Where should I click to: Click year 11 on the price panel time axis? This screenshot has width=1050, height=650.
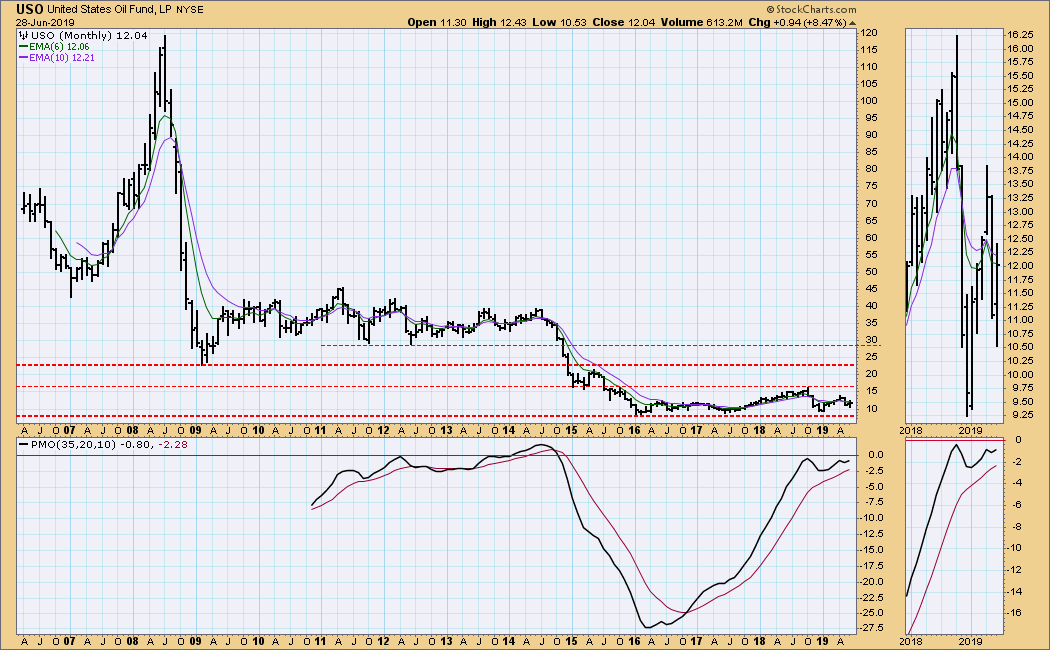321,430
